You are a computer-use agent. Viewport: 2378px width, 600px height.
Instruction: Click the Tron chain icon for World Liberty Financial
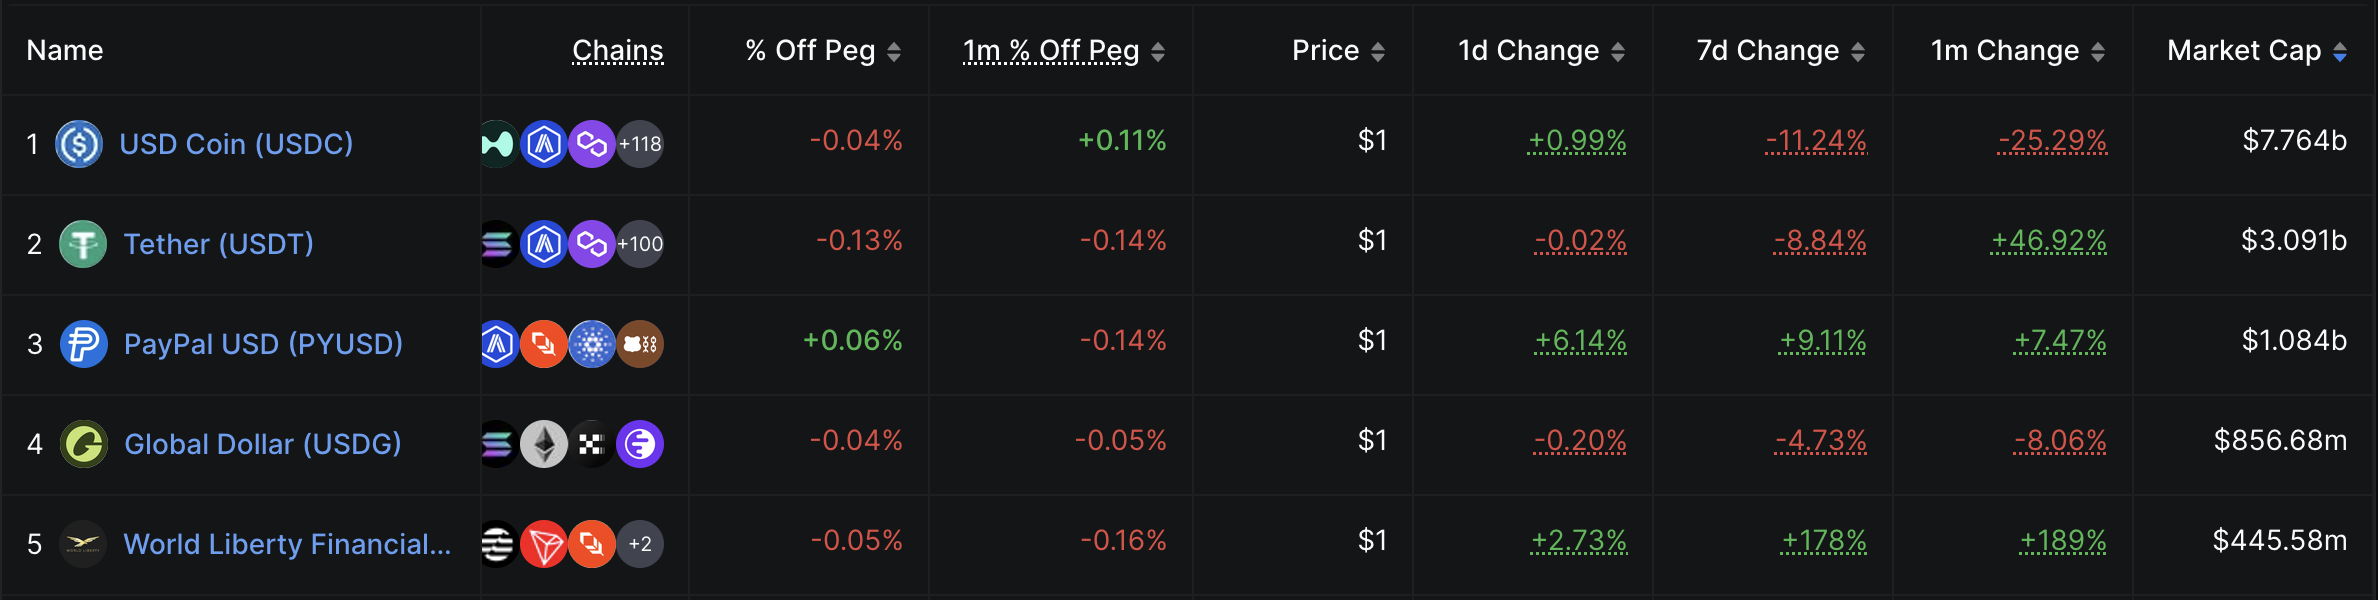coord(543,543)
